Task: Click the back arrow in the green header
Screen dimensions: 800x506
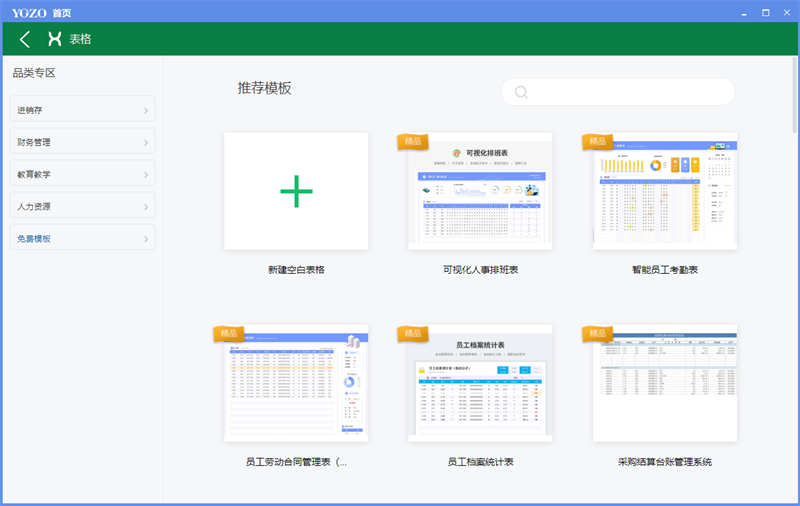Action: 25,39
